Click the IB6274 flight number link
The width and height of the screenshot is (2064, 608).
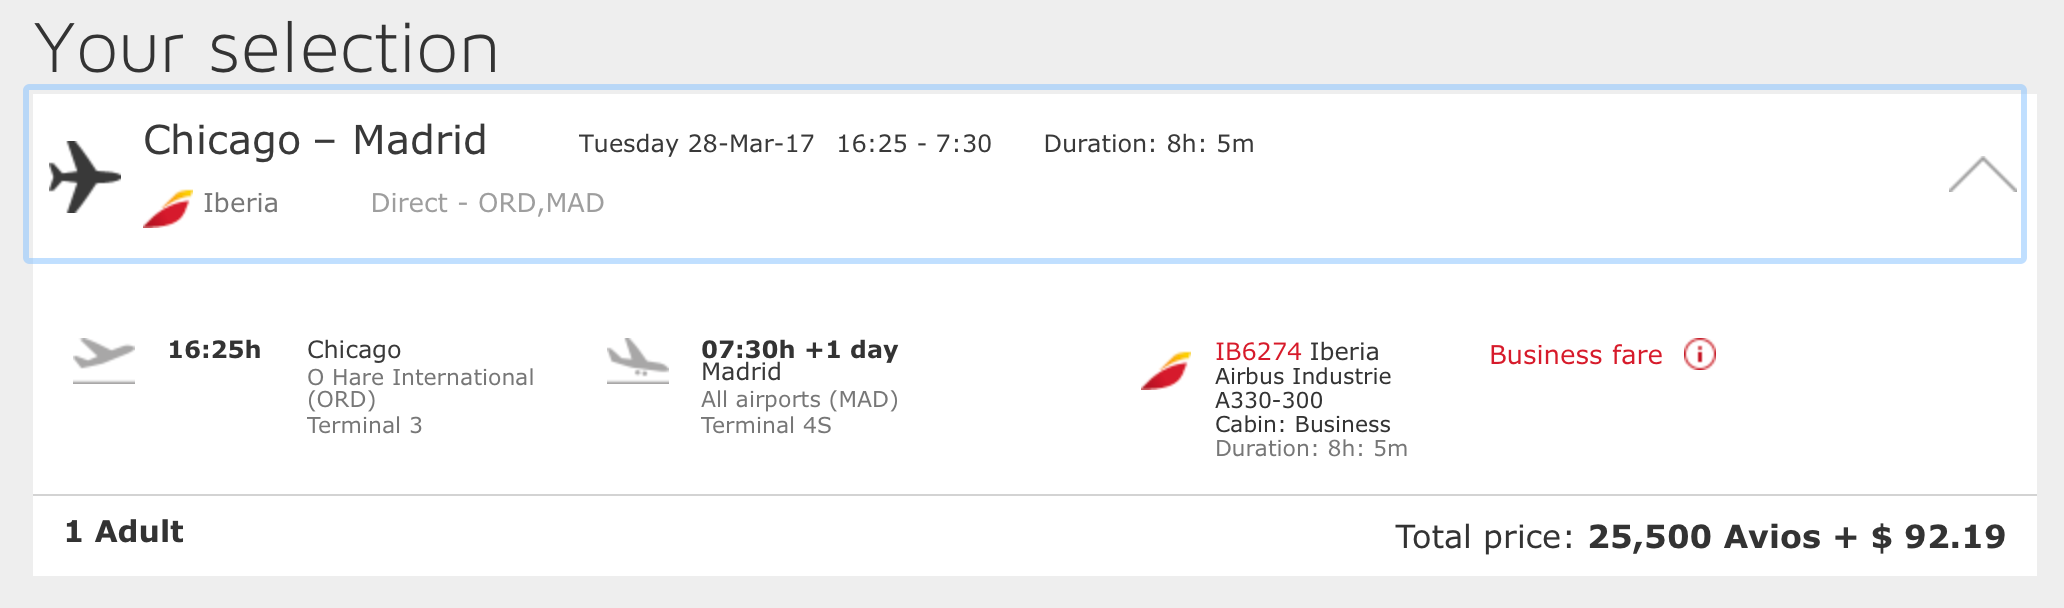[x=1258, y=352]
